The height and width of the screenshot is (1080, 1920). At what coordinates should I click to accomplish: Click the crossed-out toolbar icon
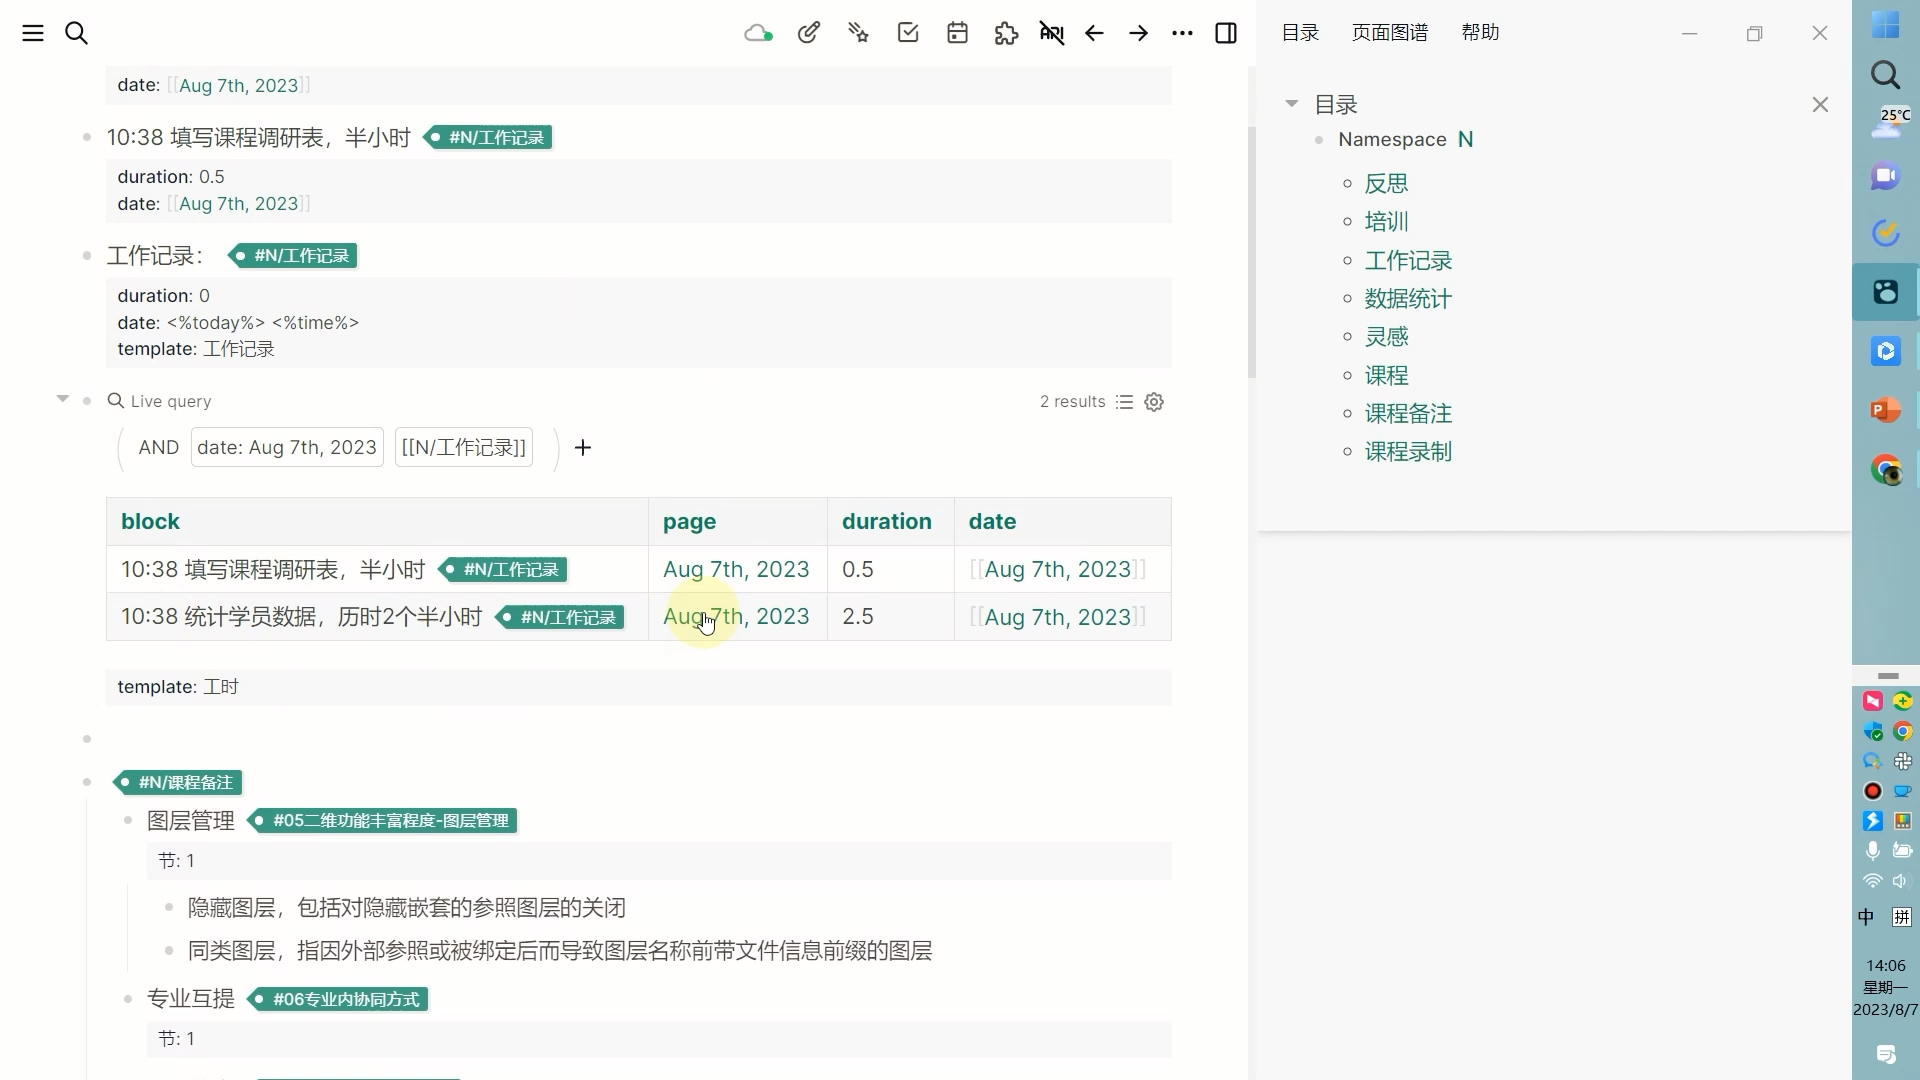pyautogui.click(x=1052, y=33)
